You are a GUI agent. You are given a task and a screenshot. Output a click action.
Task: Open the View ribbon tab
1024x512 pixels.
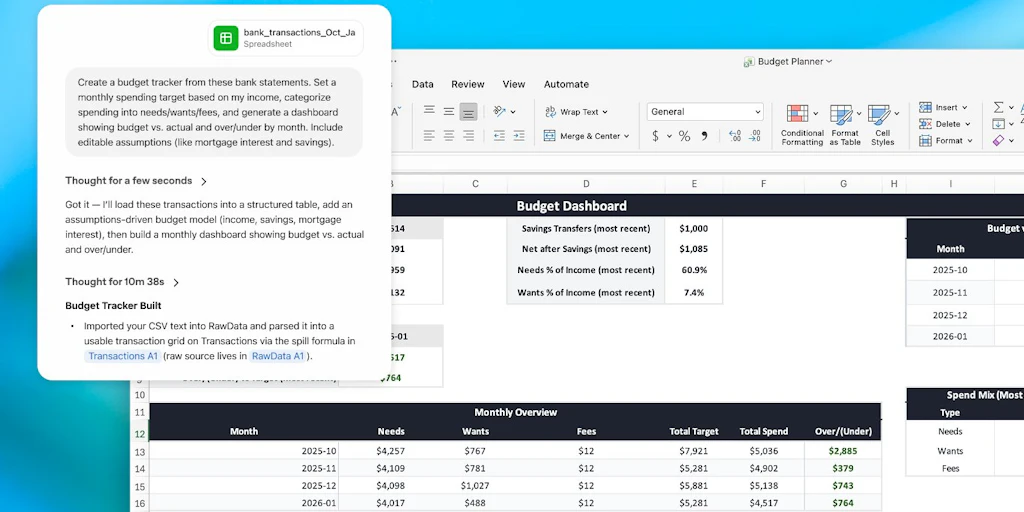pos(514,84)
